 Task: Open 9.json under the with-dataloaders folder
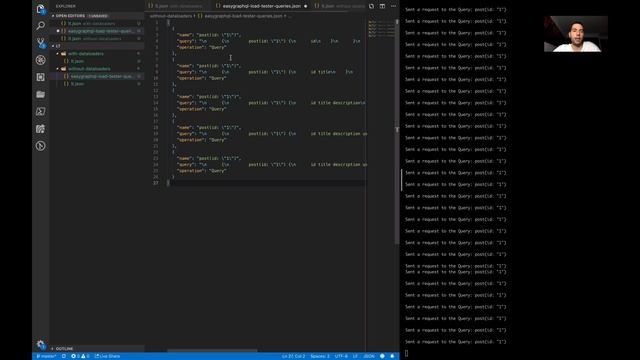click(x=98, y=61)
